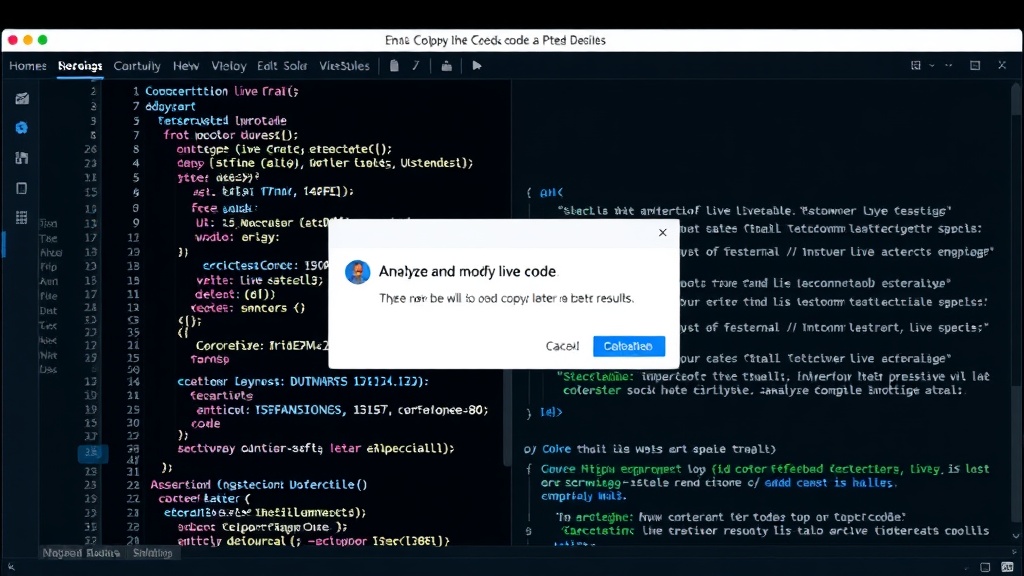Click the down arrow at the scrollbar bottom
1024x576 pixels.
click(1016, 536)
